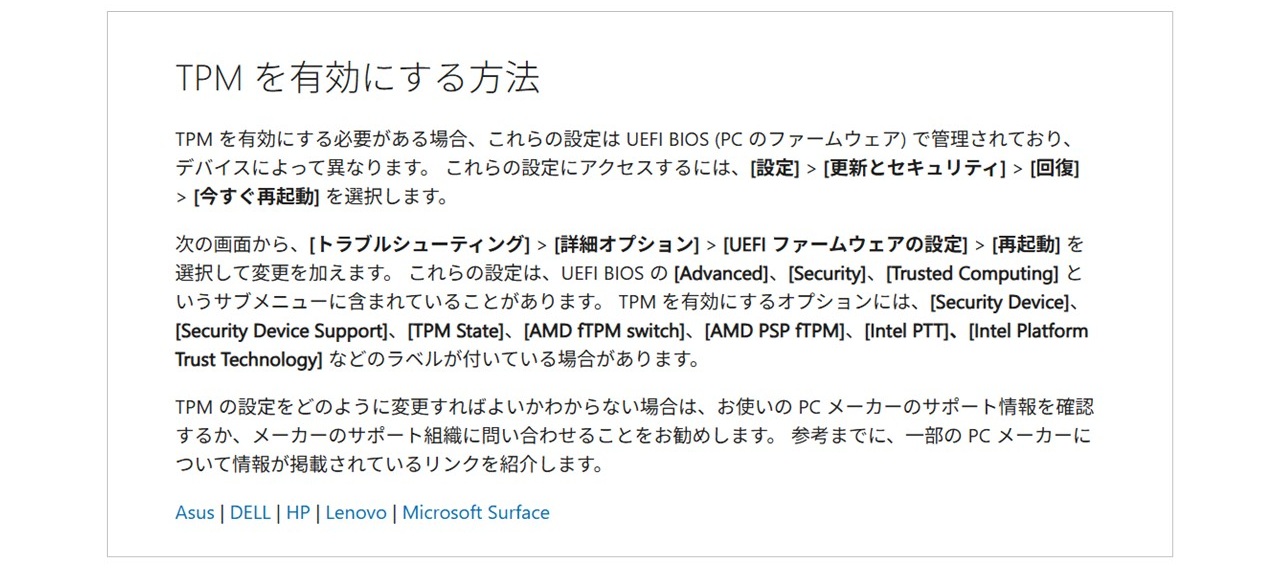Open the Asus support link
Image resolution: width=1278 pixels, height=570 pixels.
point(195,512)
